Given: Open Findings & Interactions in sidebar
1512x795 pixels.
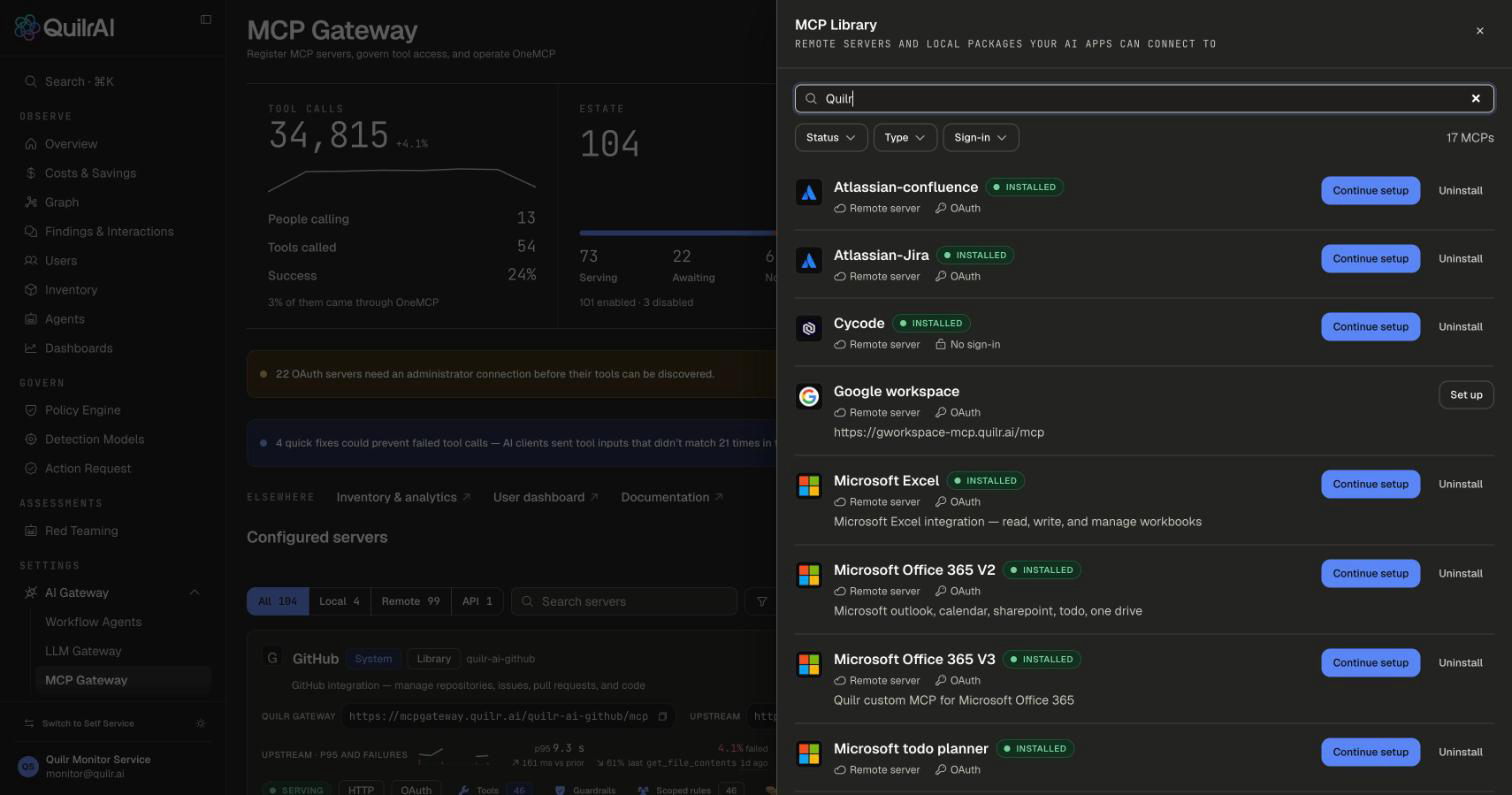Looking at the screenshot, I should tap(109, 231).
